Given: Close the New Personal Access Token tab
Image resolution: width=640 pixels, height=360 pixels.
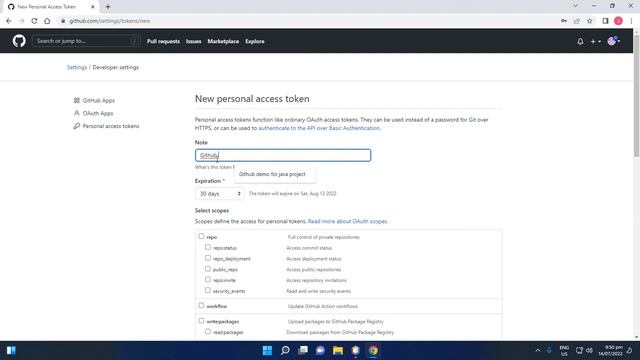Looking at the screenshot, I should [x=93, y=7].
